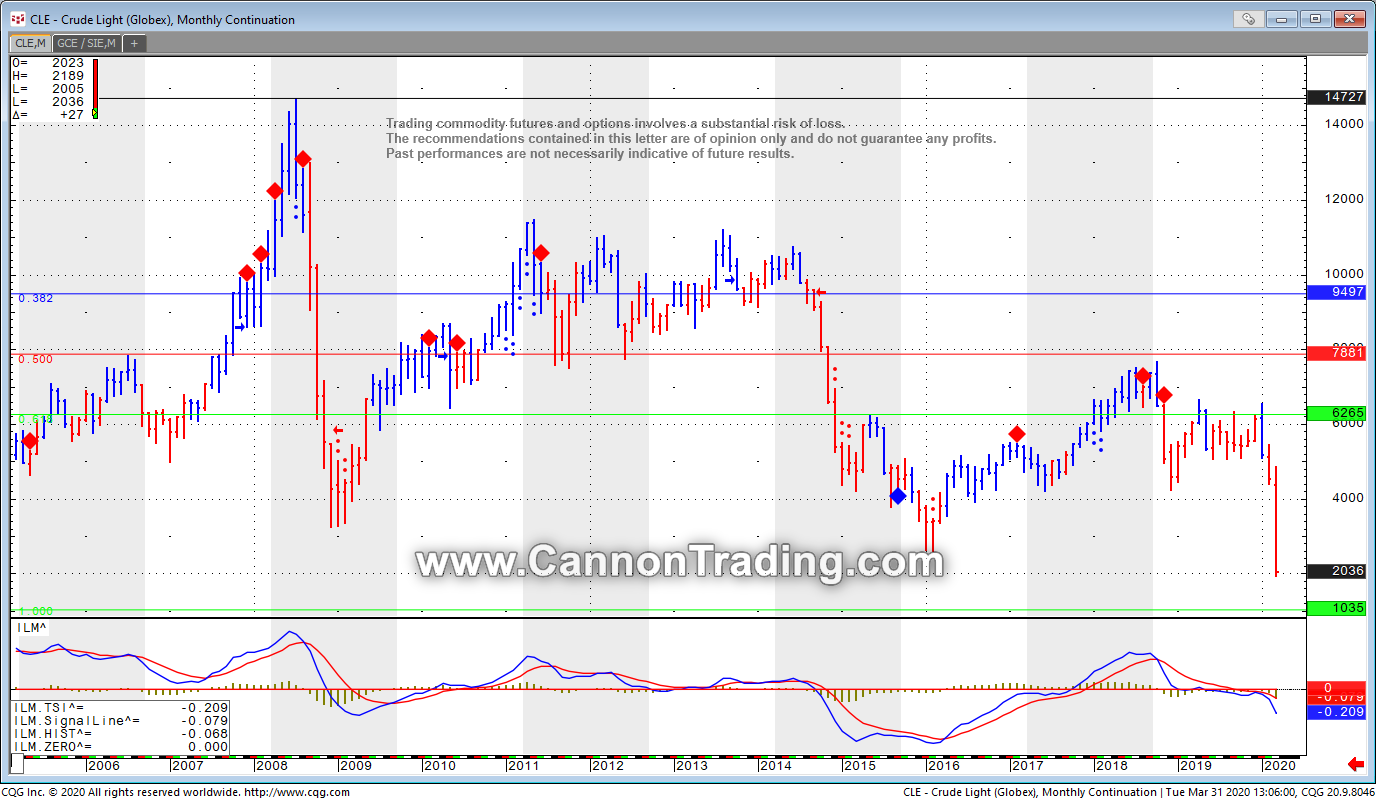The image size is (1376, 800).
Task: Click the chart link icon in title bar
Action: (x=1247, y=18)
